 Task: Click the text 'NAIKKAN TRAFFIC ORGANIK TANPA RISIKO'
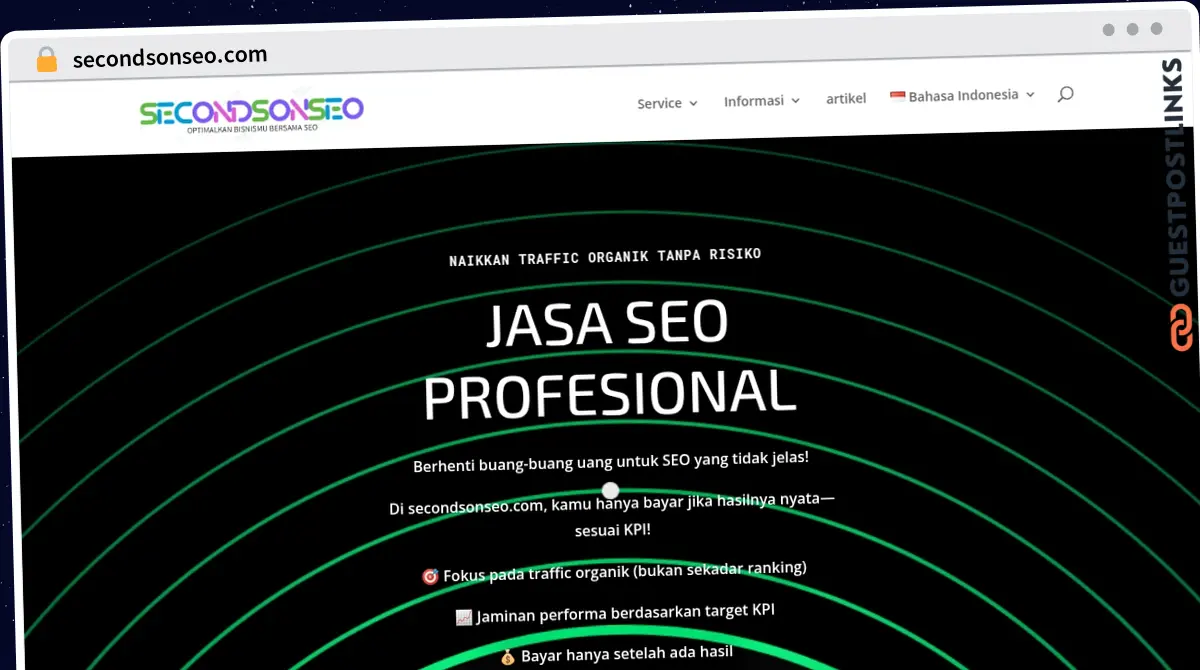pyautogui.click(x=605, y=256)
